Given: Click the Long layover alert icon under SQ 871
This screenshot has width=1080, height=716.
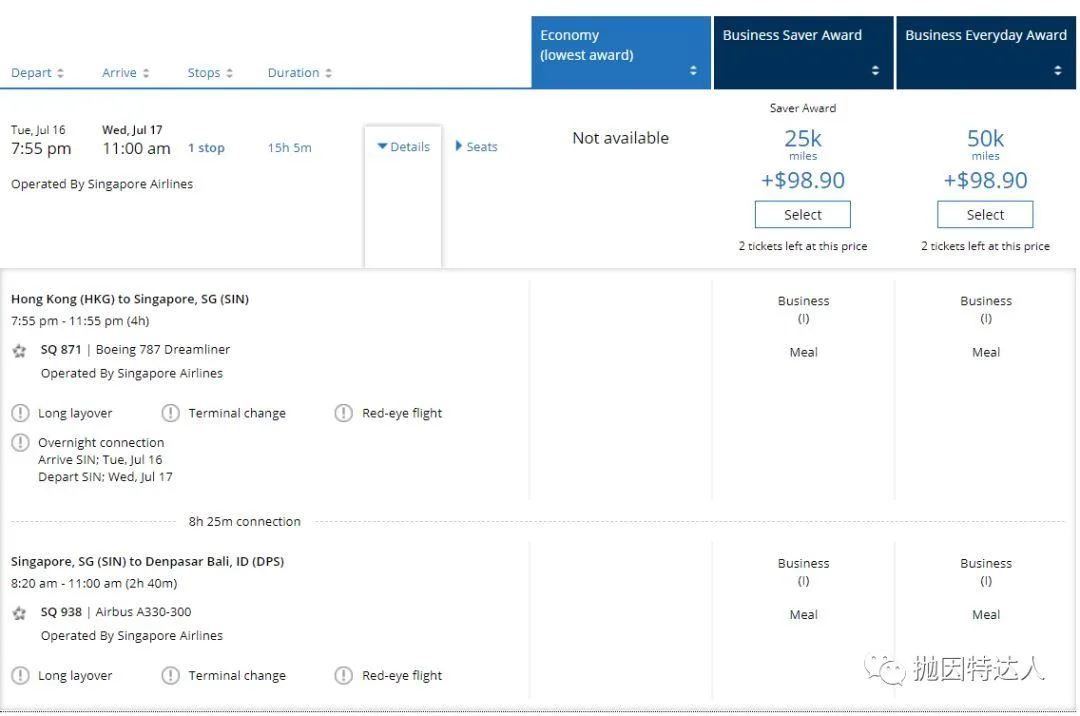Looking at the screenshot, I should tap(21, 413).
